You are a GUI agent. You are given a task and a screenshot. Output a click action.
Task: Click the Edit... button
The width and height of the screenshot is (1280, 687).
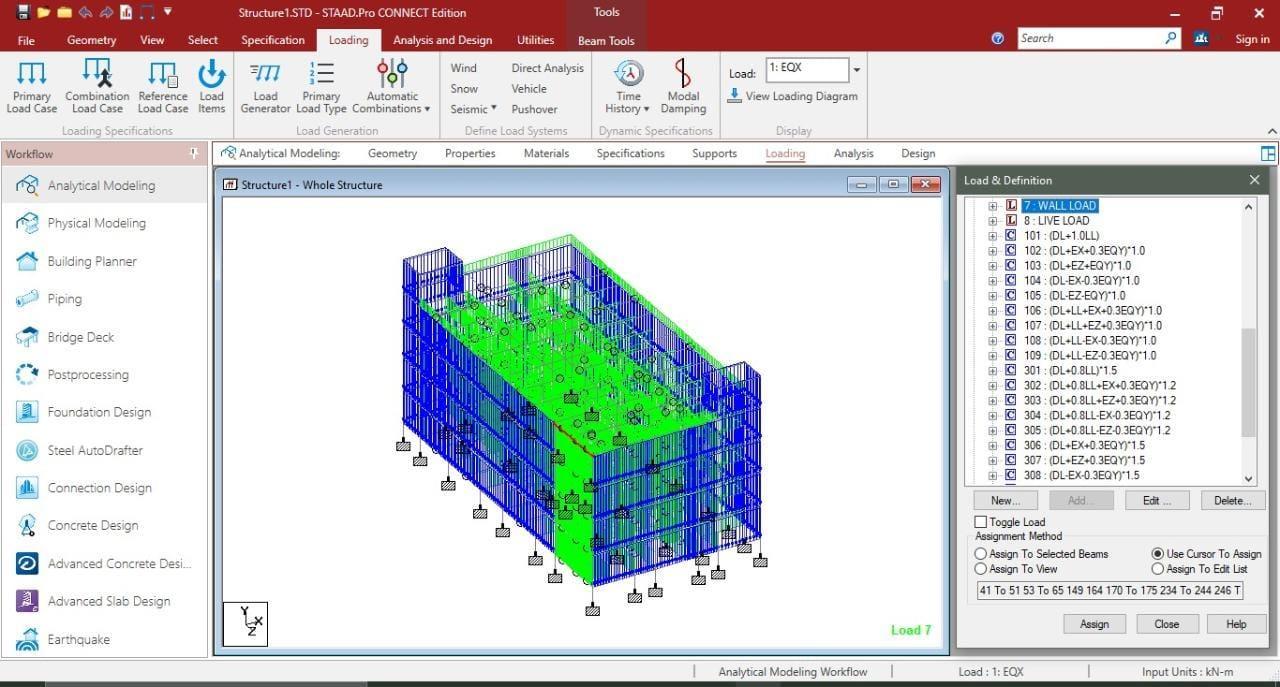(1157, 500)
